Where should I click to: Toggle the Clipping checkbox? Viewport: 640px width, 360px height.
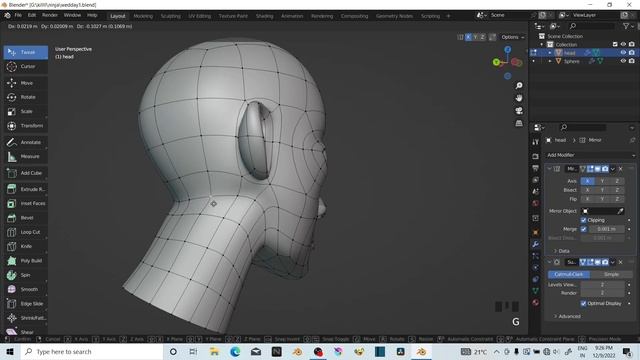pos(583,220)
